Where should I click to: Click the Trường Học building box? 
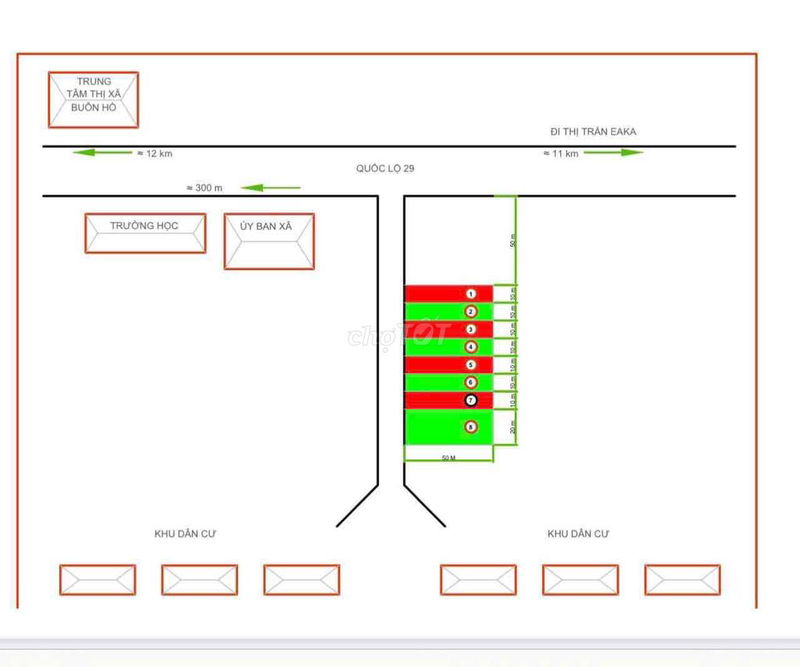145,233
